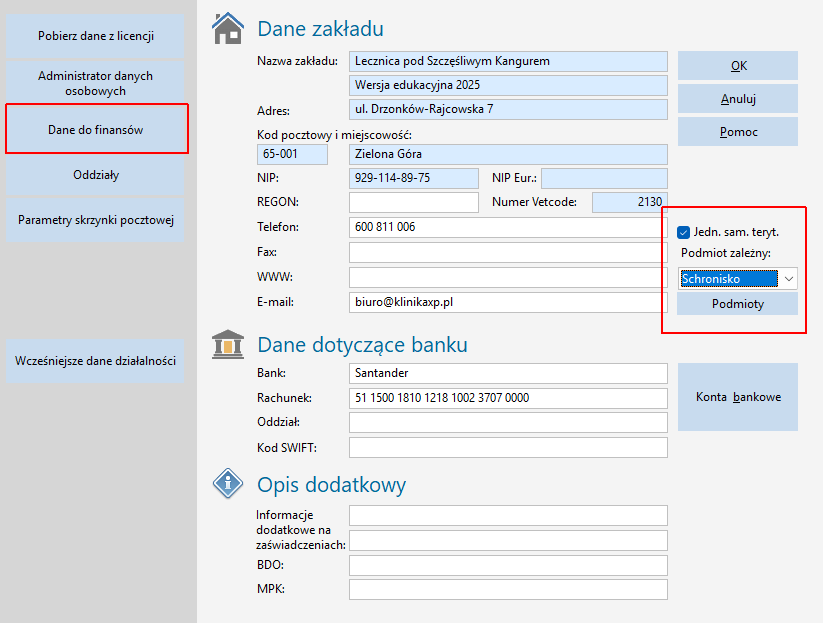Open Wcześniejsze dane działalności

96,361
